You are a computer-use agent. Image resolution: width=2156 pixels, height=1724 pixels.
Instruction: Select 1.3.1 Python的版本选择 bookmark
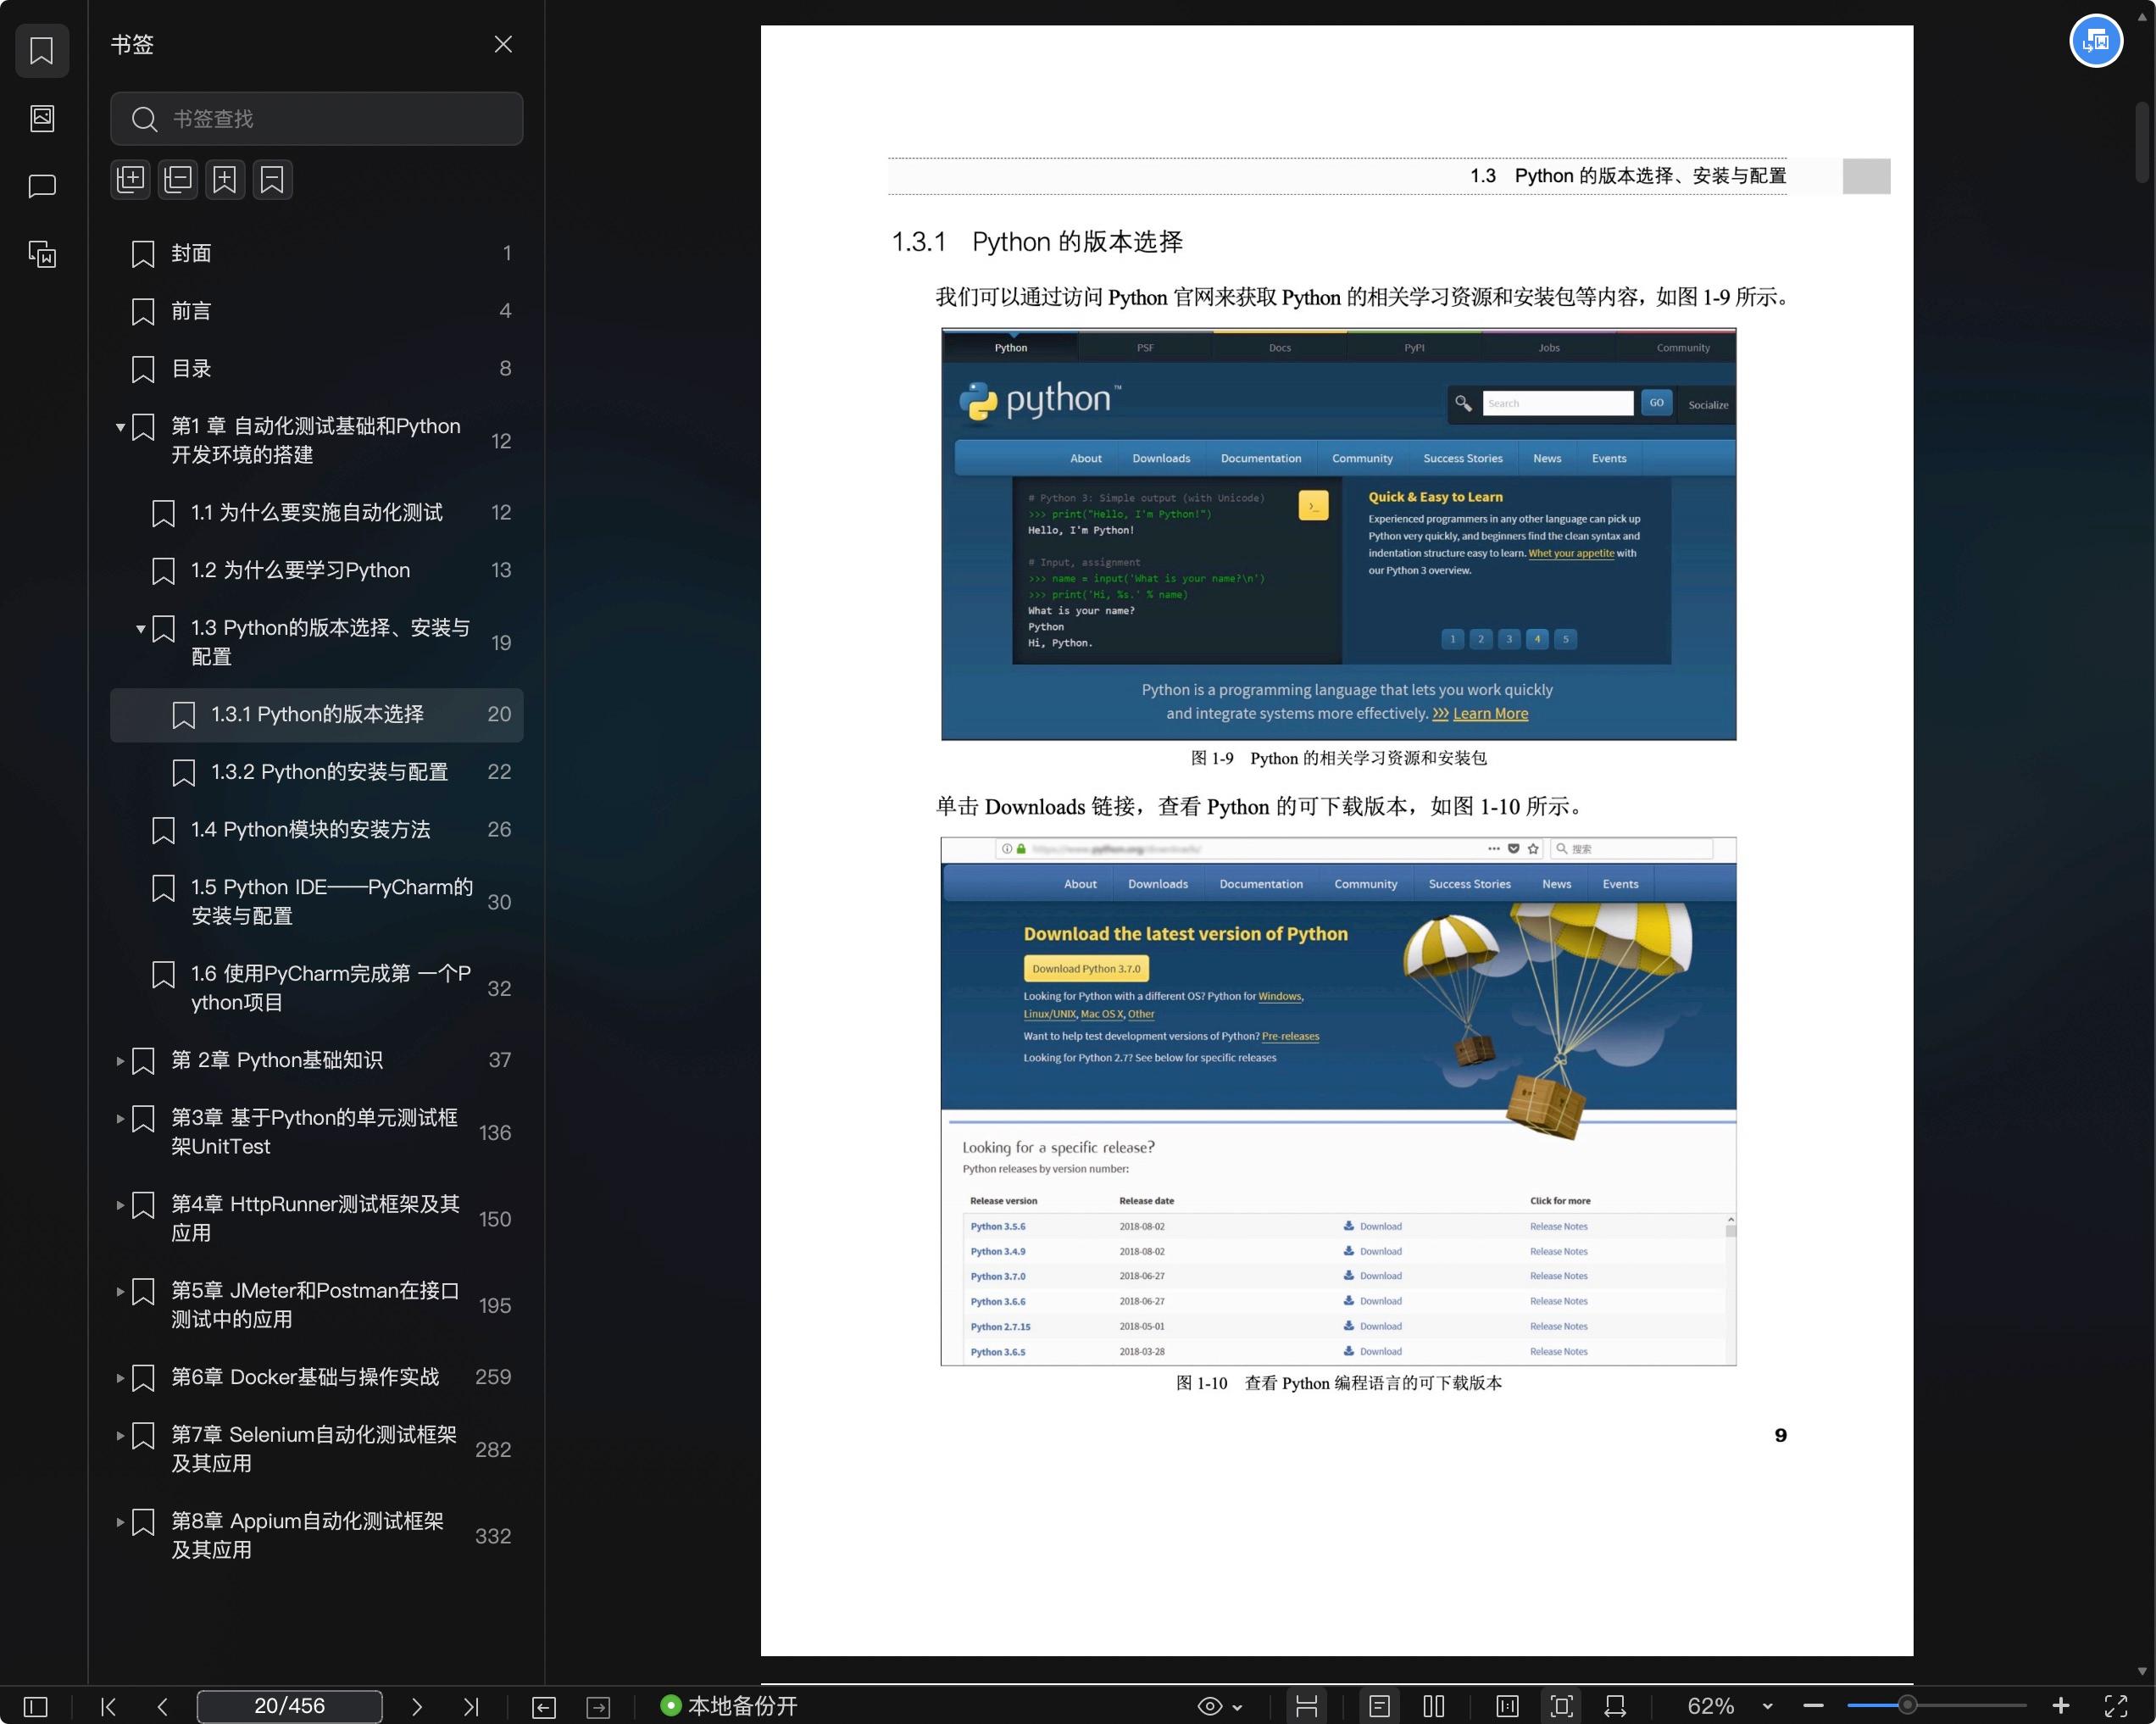(x=316, y=714)
